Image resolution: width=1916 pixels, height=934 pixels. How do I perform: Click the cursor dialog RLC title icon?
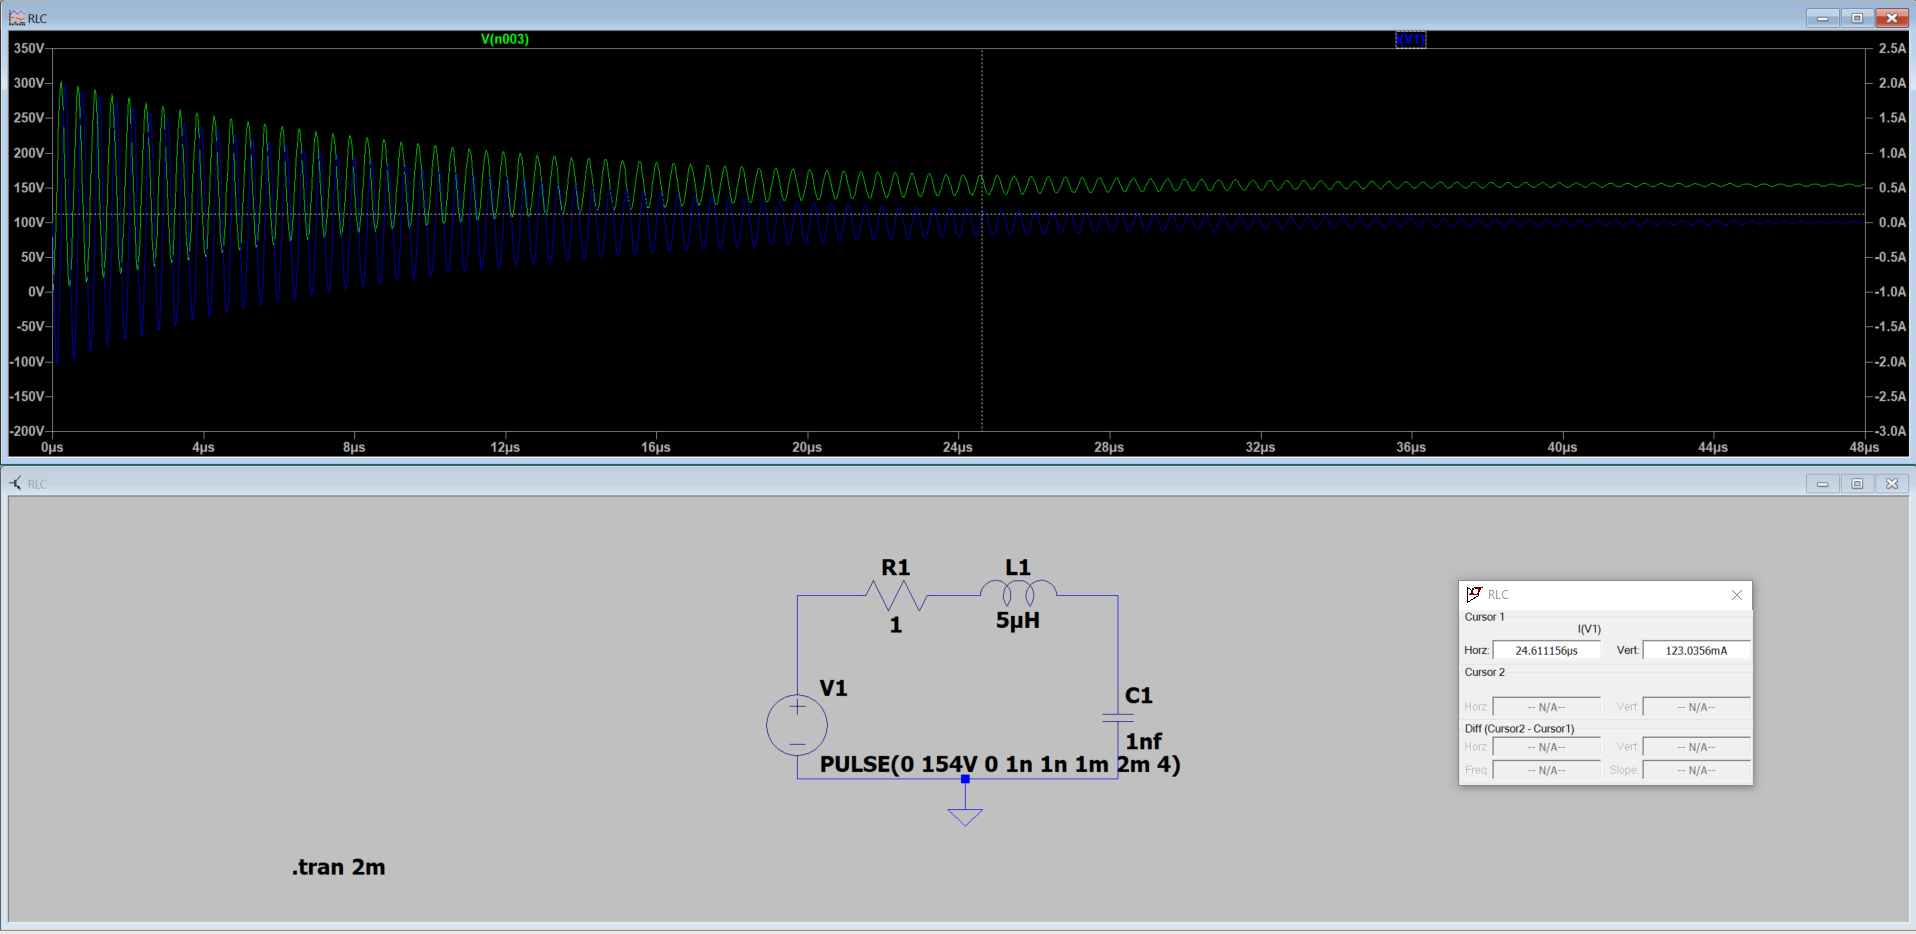pos(1474,594)
